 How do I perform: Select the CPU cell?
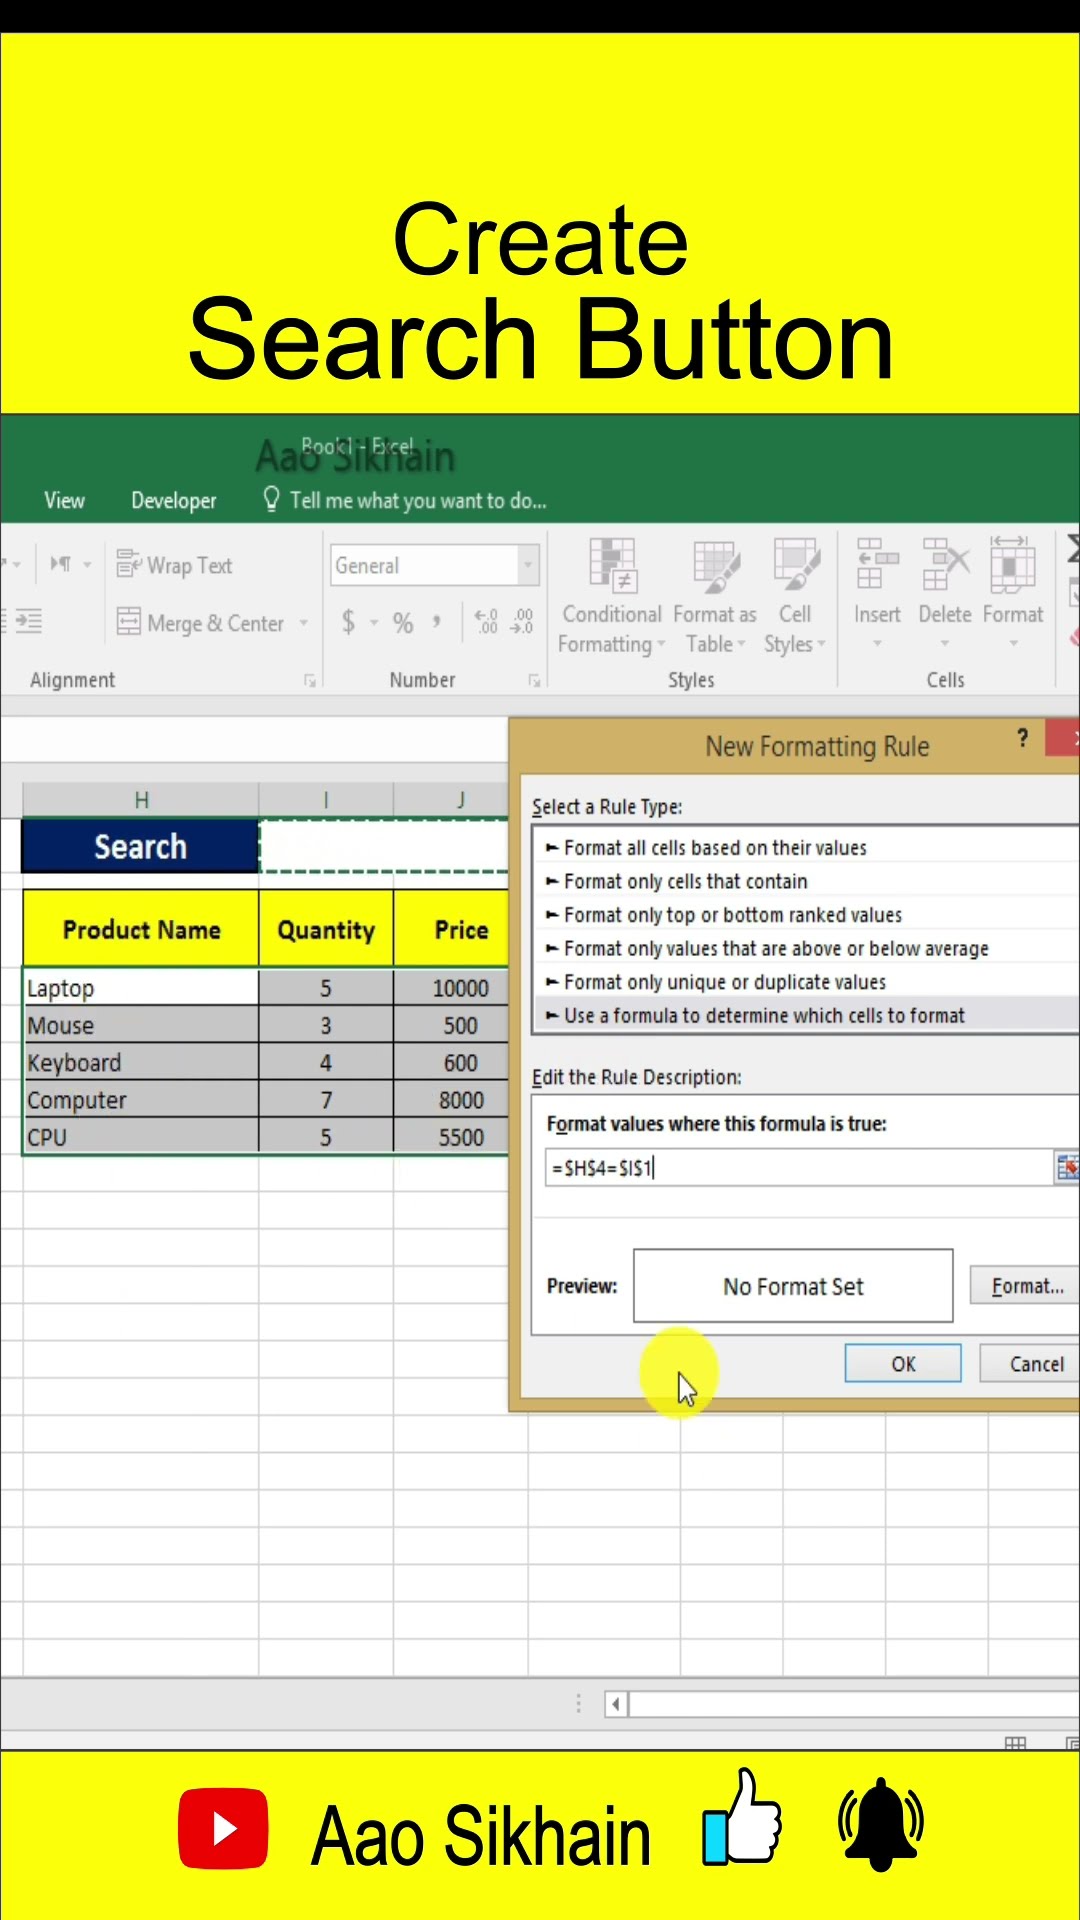pos(141,1137)
